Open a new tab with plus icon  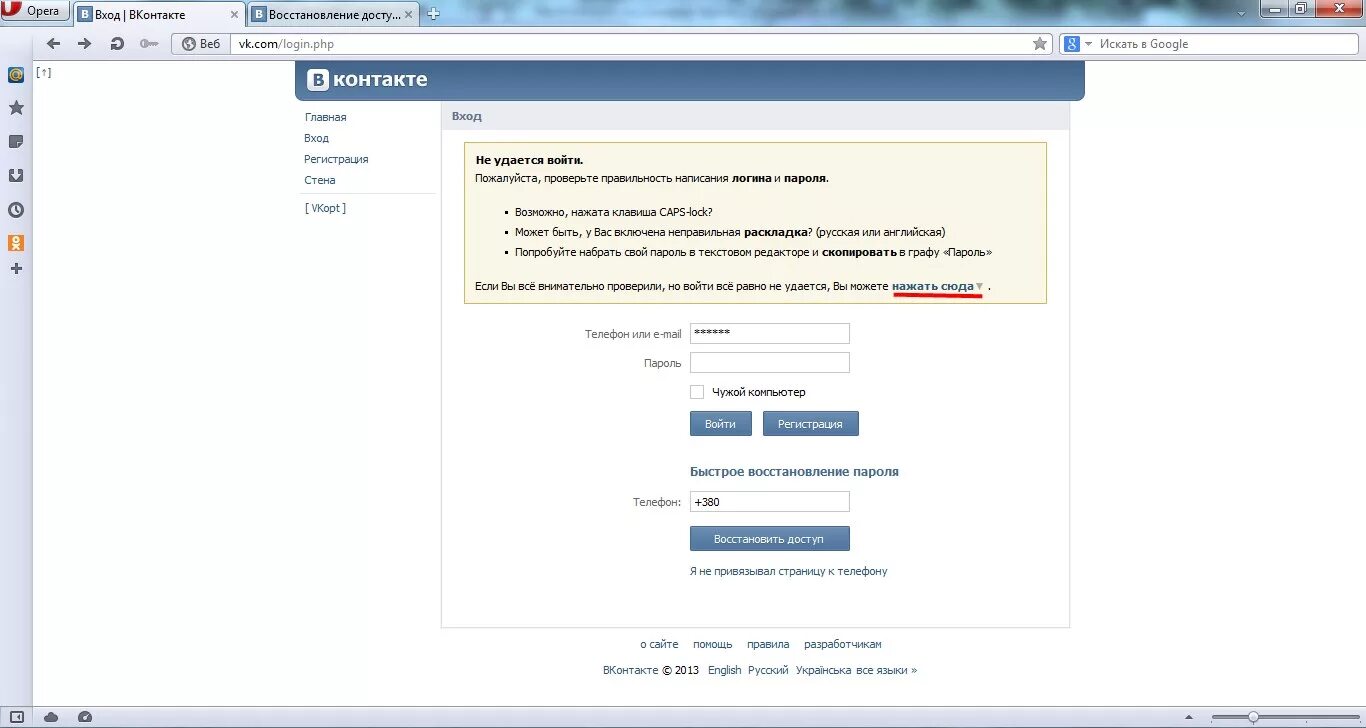point(433,14)
